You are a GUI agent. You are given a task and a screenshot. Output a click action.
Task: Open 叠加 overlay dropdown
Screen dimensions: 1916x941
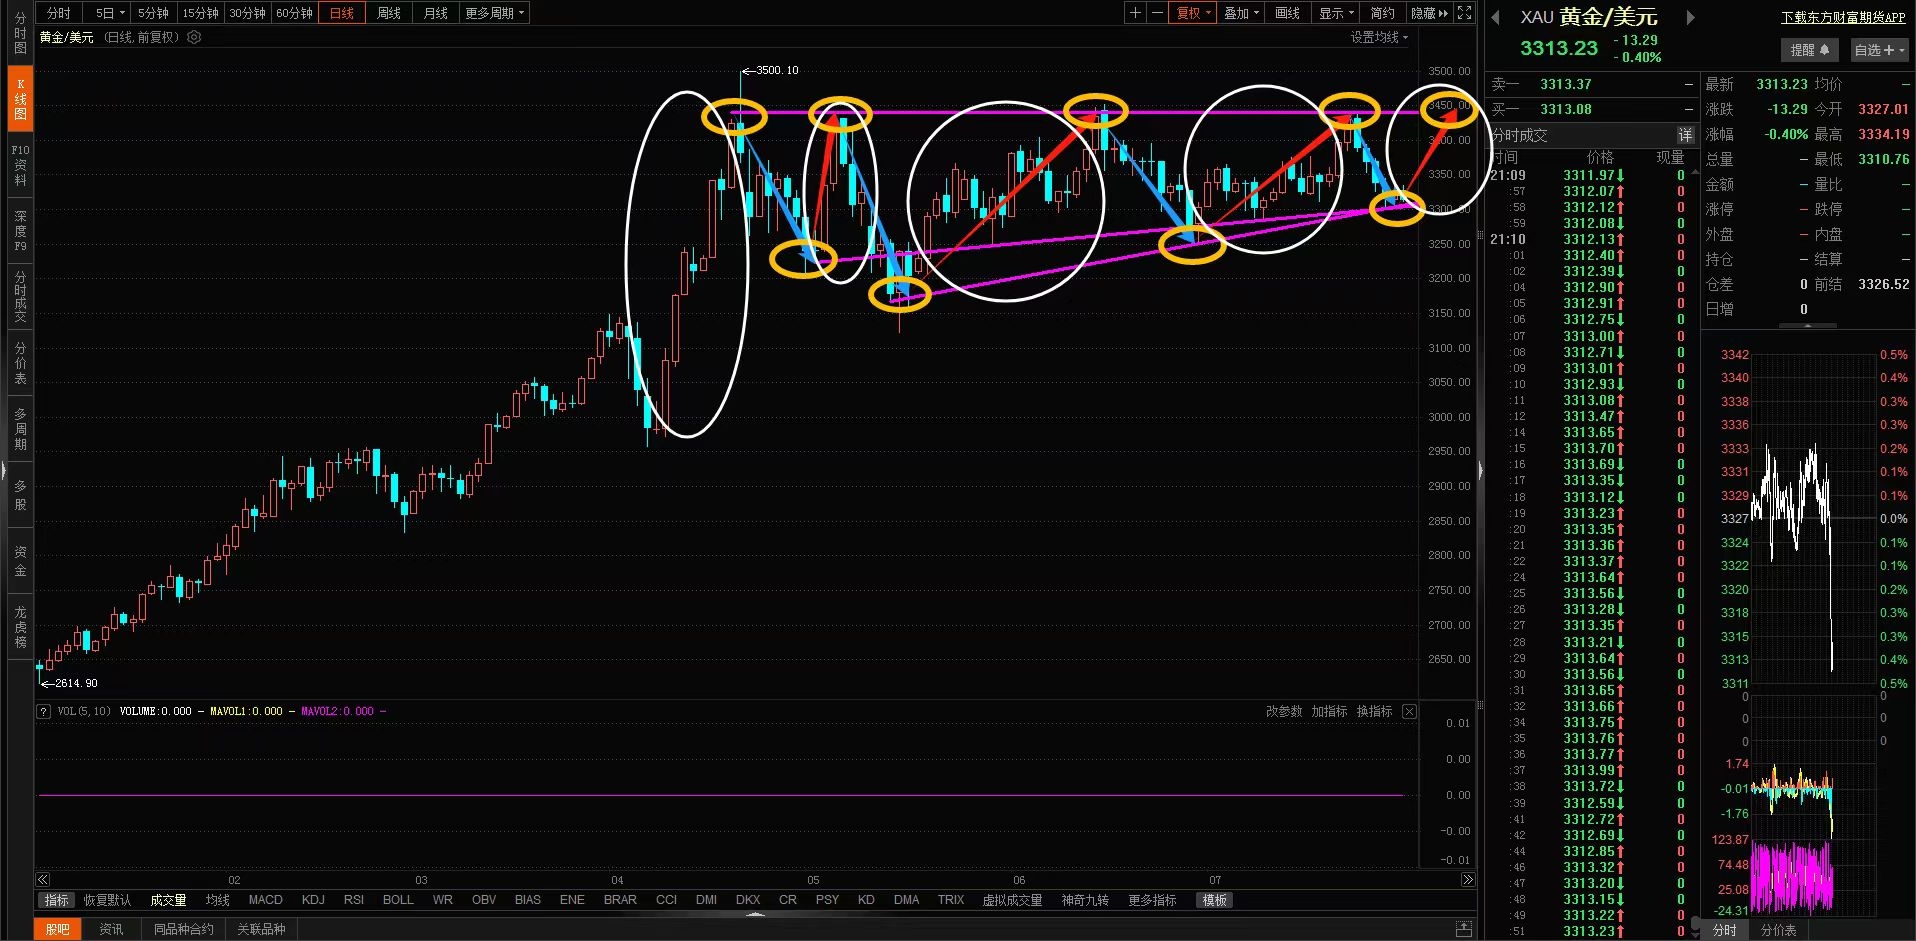tap(1242, 13)
